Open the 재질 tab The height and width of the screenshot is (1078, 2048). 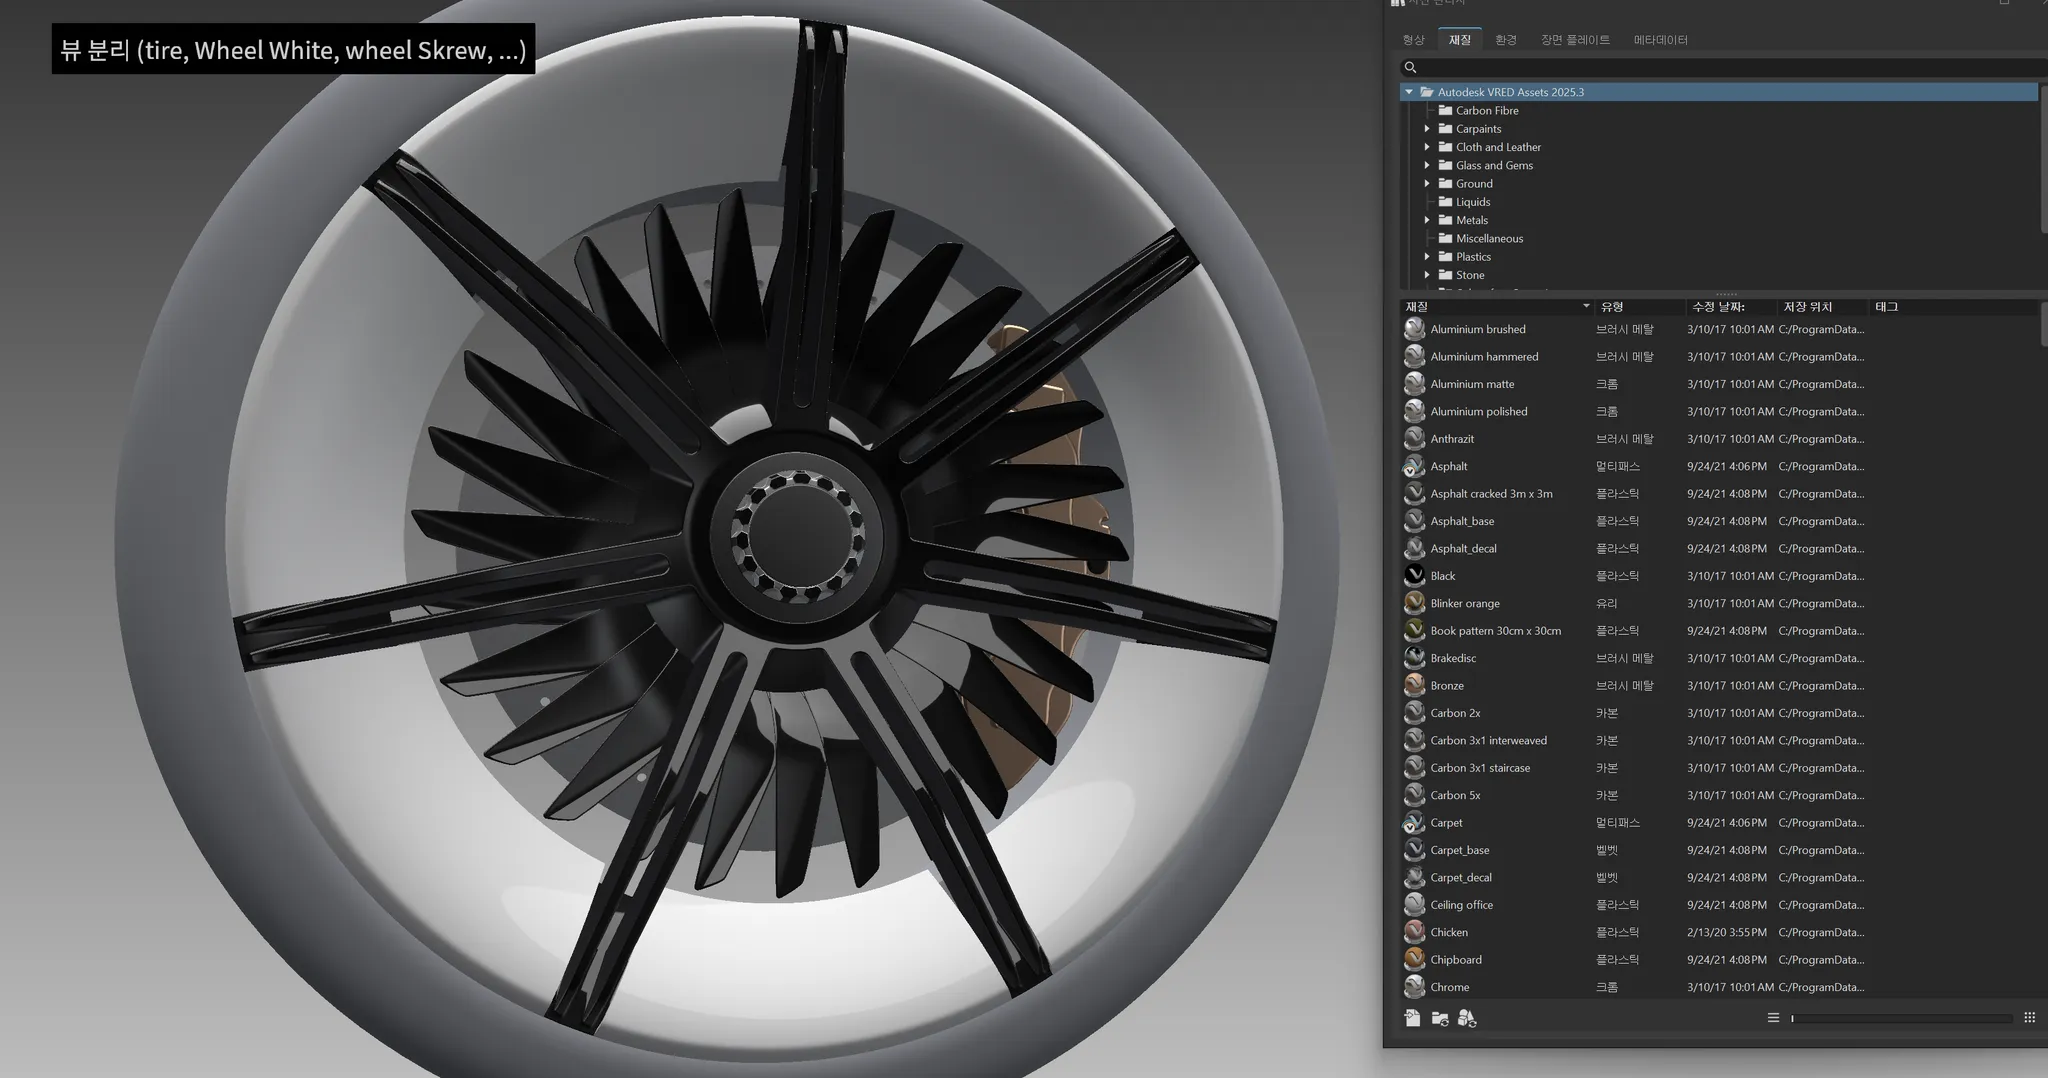point(1460,40)
